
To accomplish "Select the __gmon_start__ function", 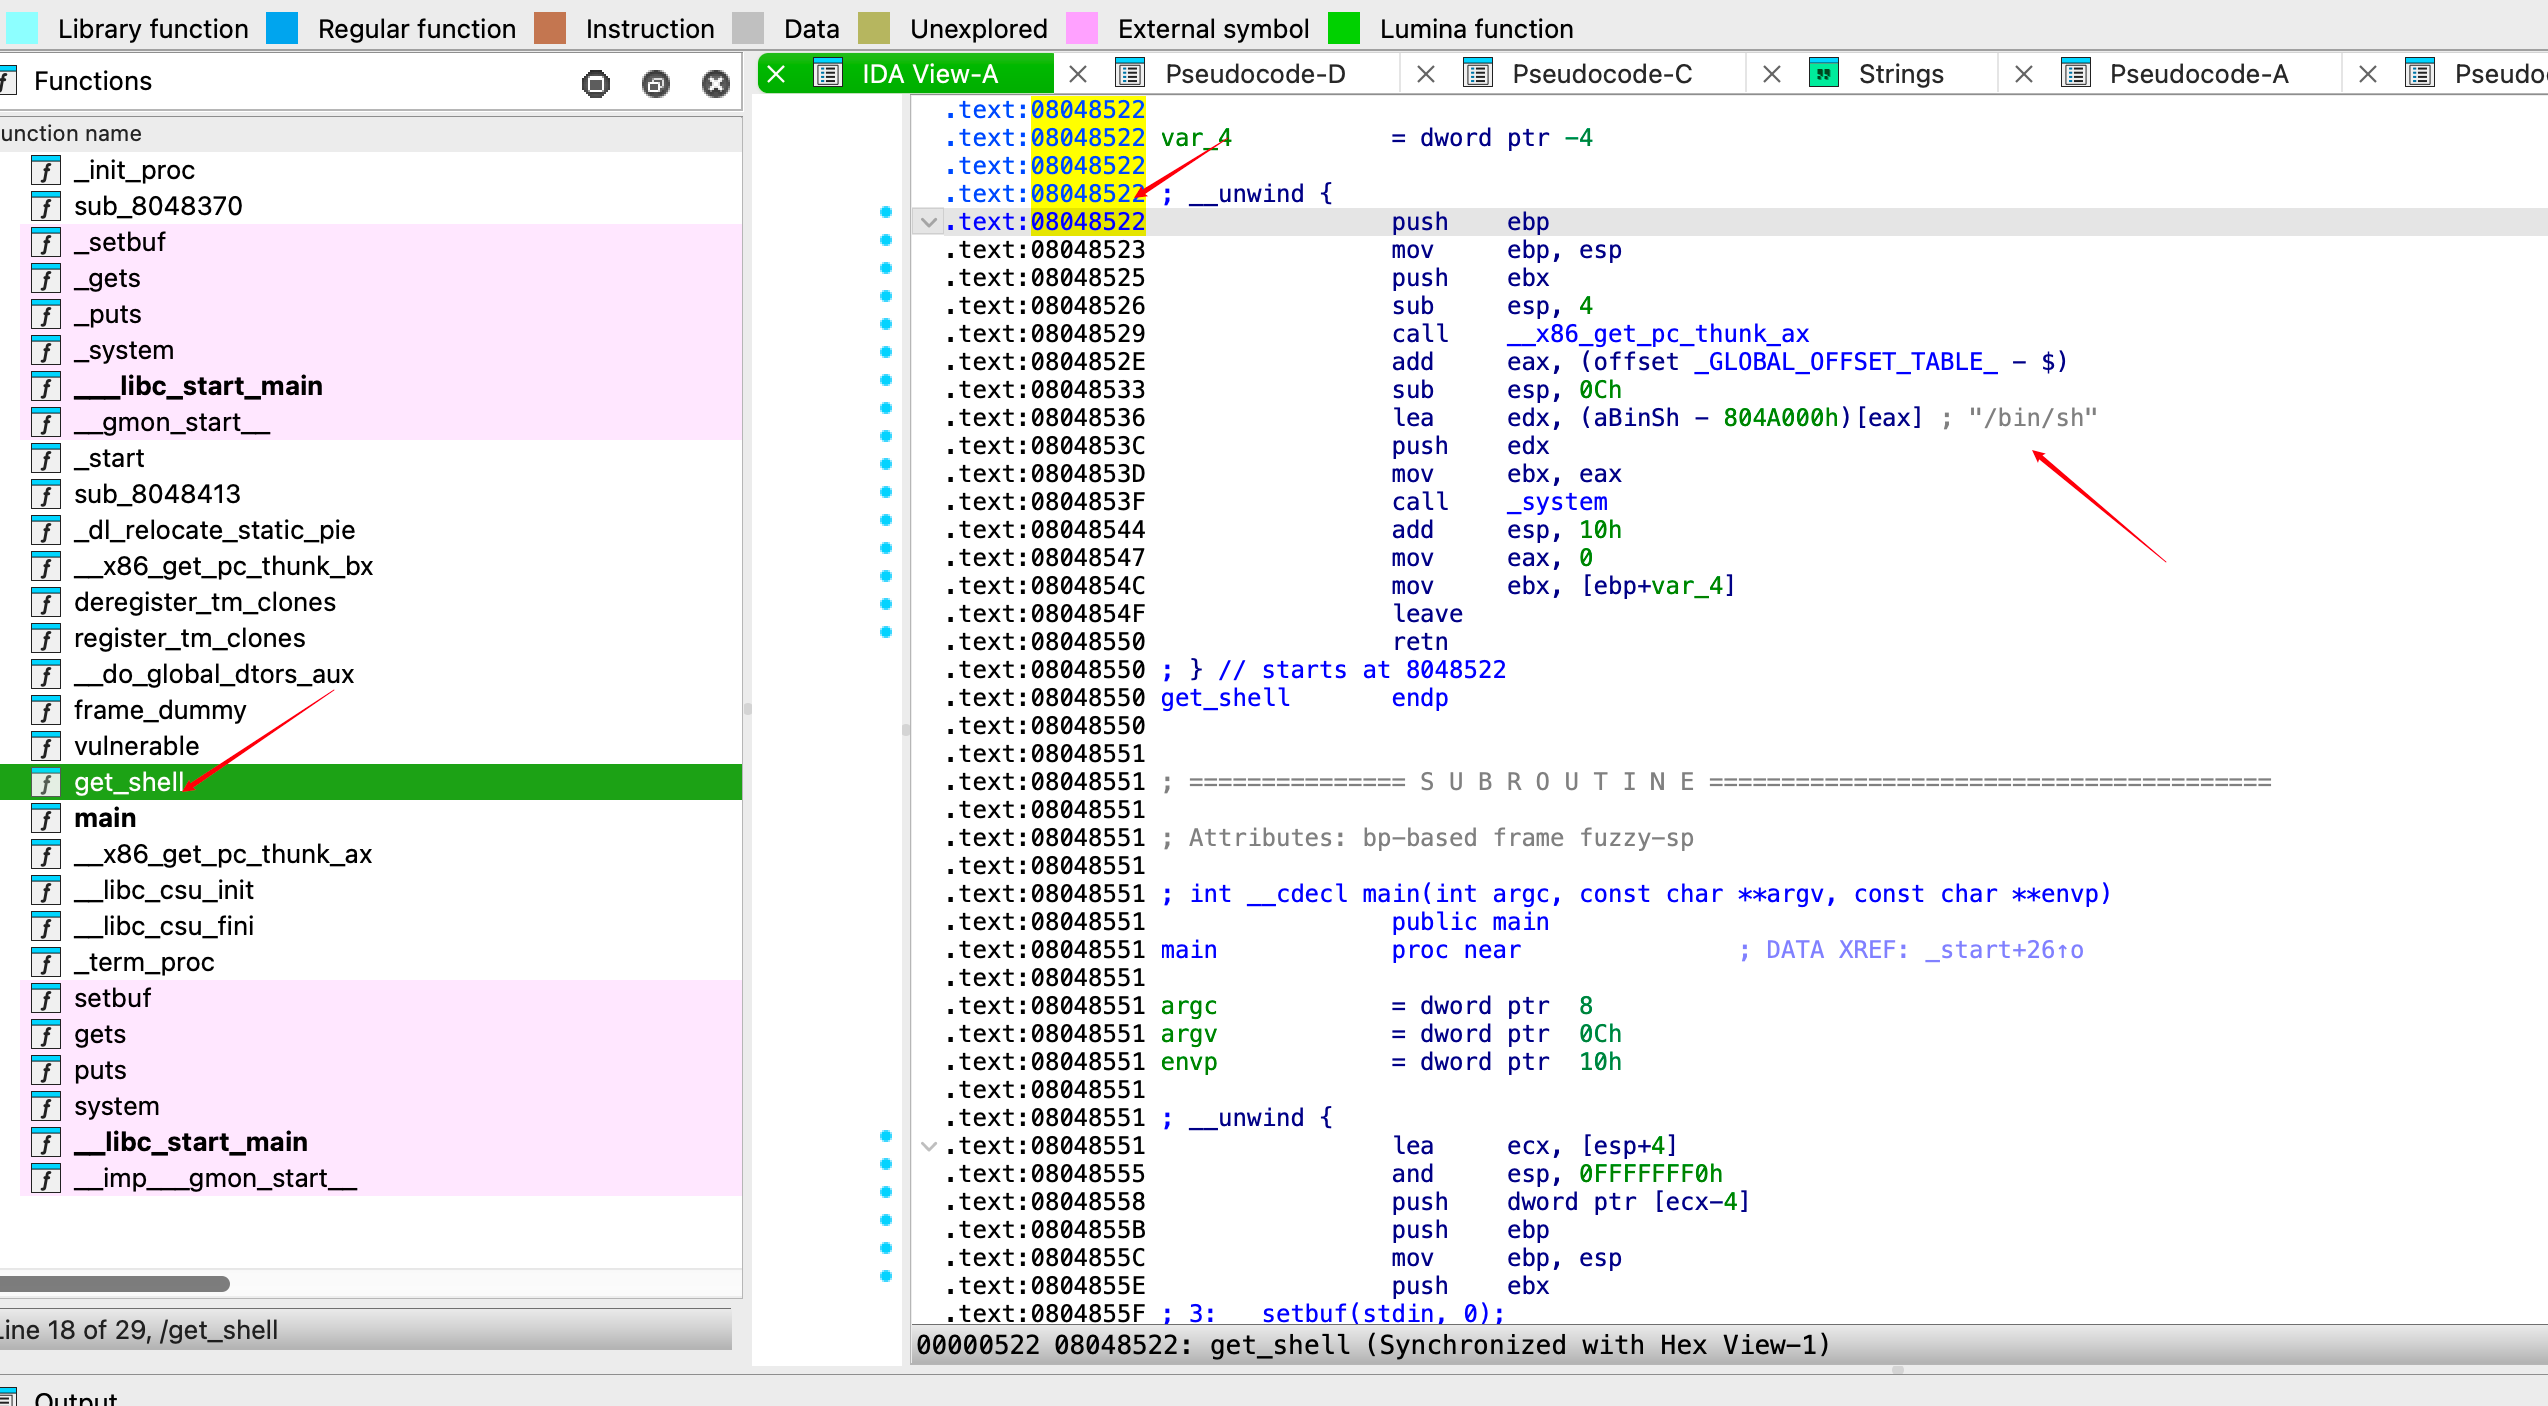I will pyautogui.click(x=371, y=422).
